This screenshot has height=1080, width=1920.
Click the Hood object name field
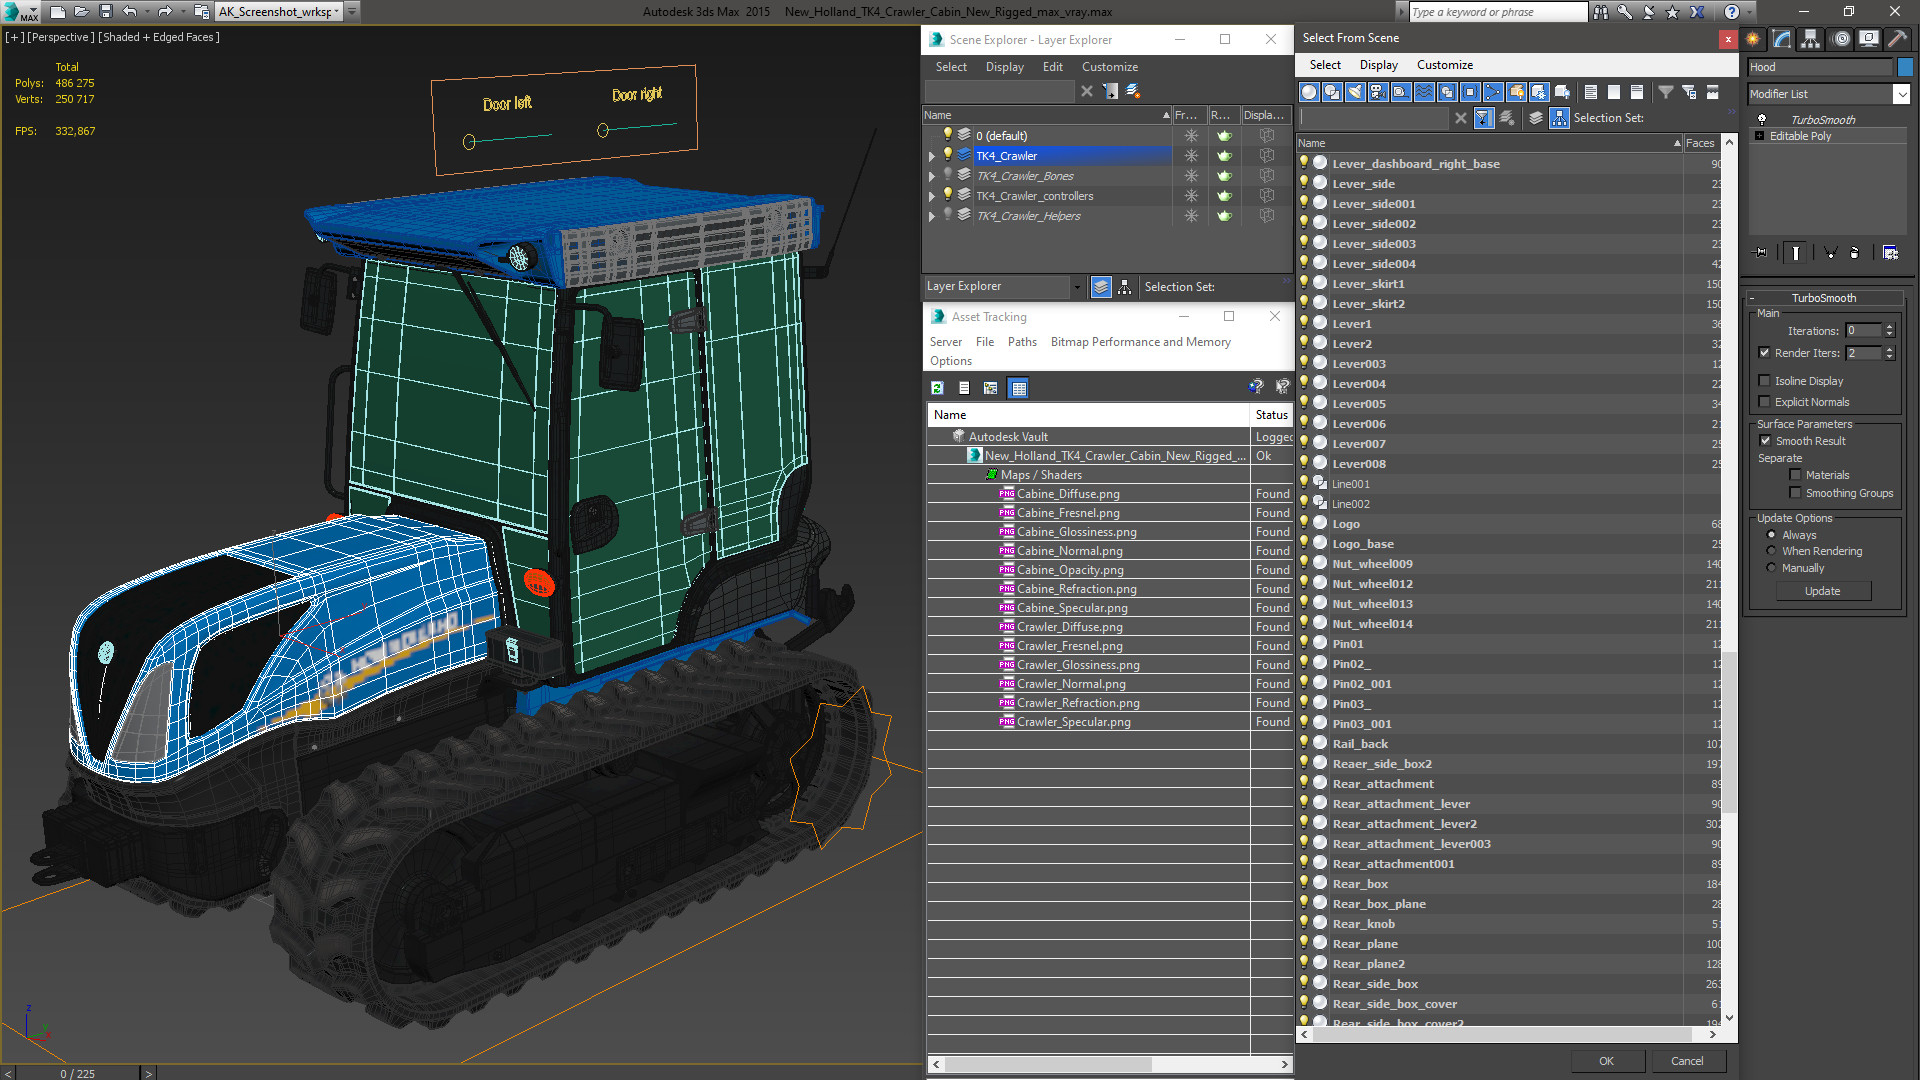click(x=1820, y=67)
